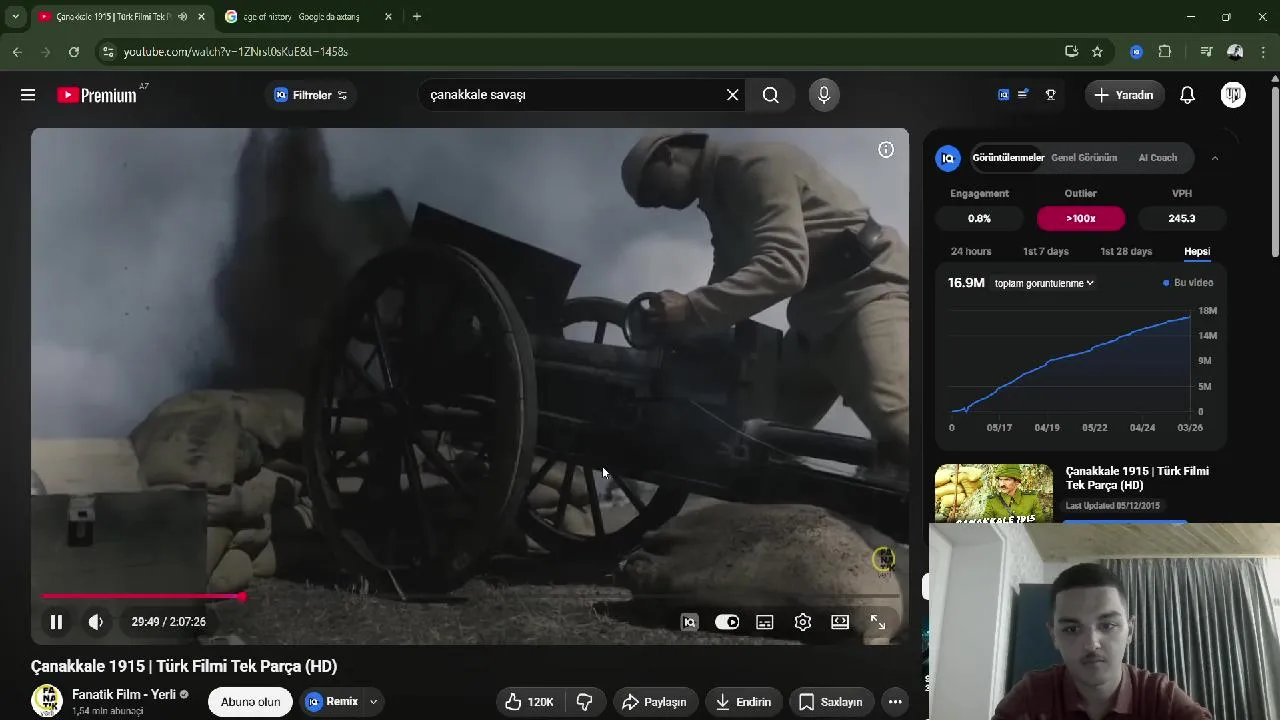This screenshot has height=720, width=1280.
Task: Dislike the video with thumbs down
Action: [x=585, y=702]
